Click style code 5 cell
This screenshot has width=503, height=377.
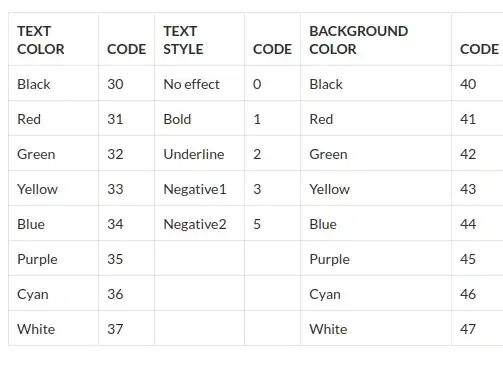pos(272,223)
